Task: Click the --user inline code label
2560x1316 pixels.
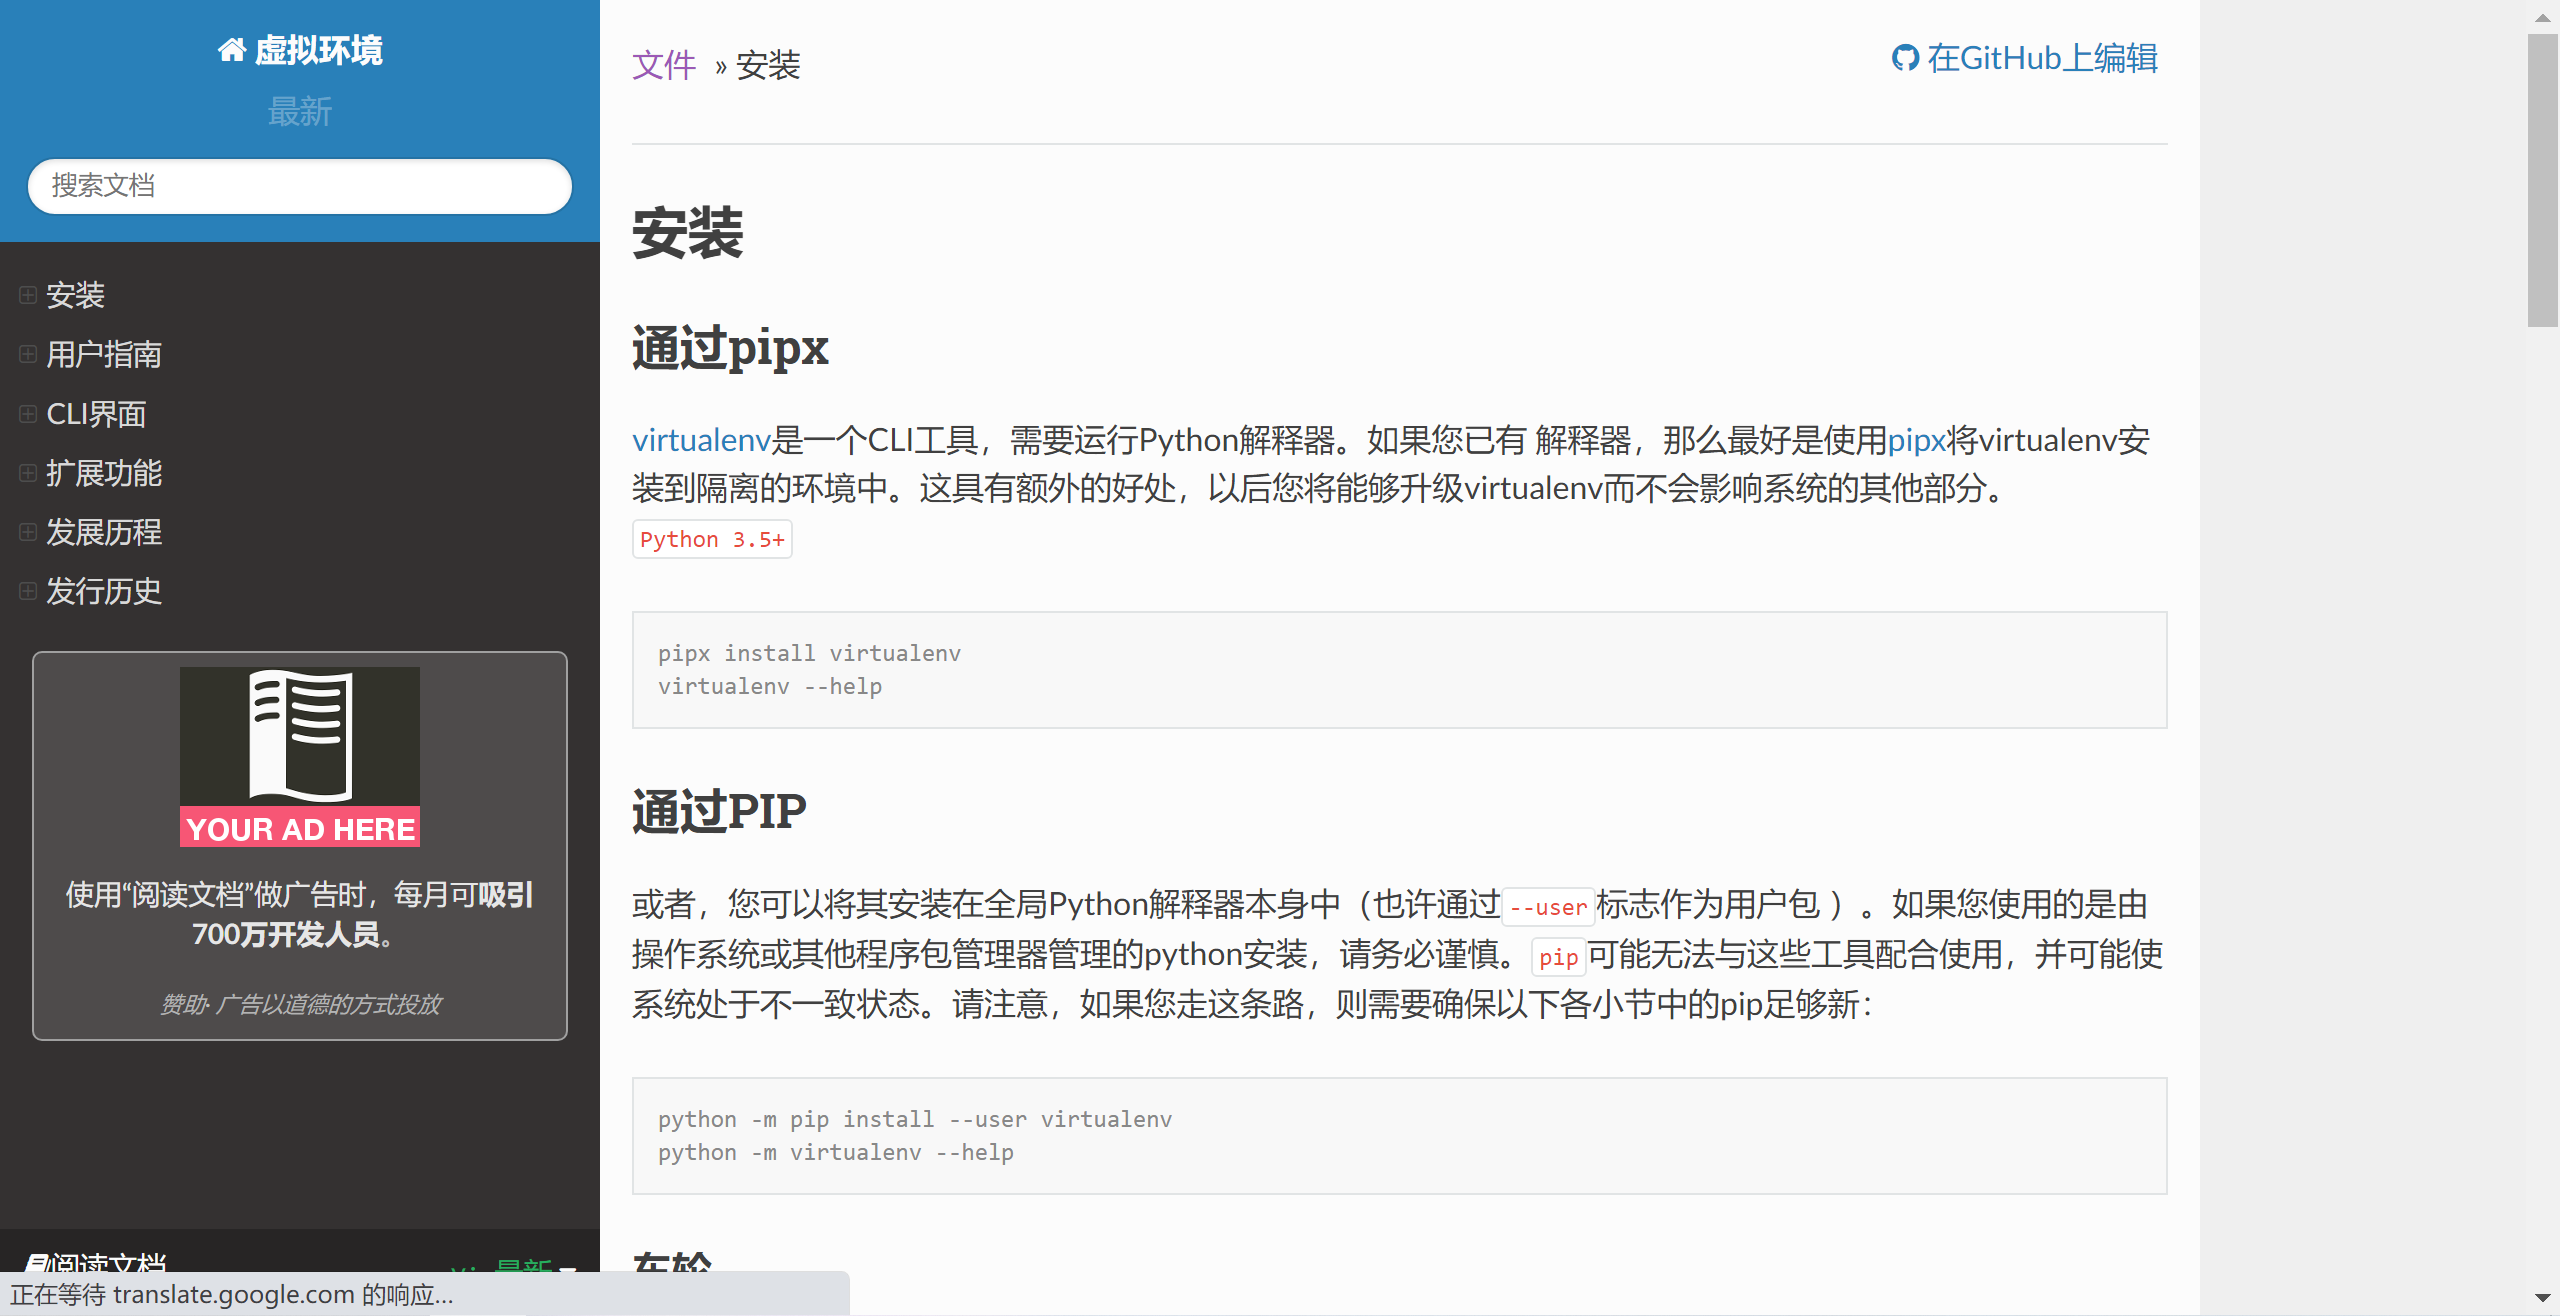Action: coord(1548,907)
